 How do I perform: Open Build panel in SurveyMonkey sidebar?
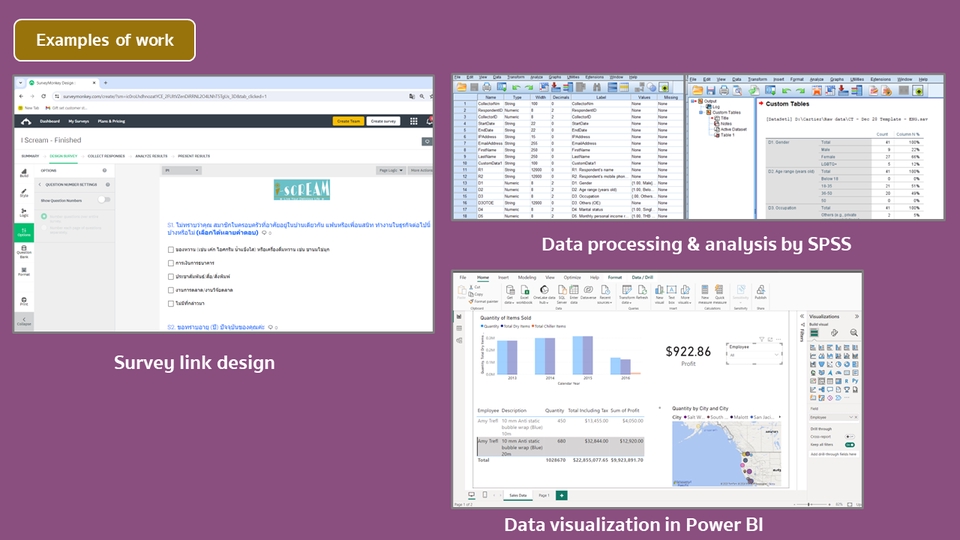[24, 173]
